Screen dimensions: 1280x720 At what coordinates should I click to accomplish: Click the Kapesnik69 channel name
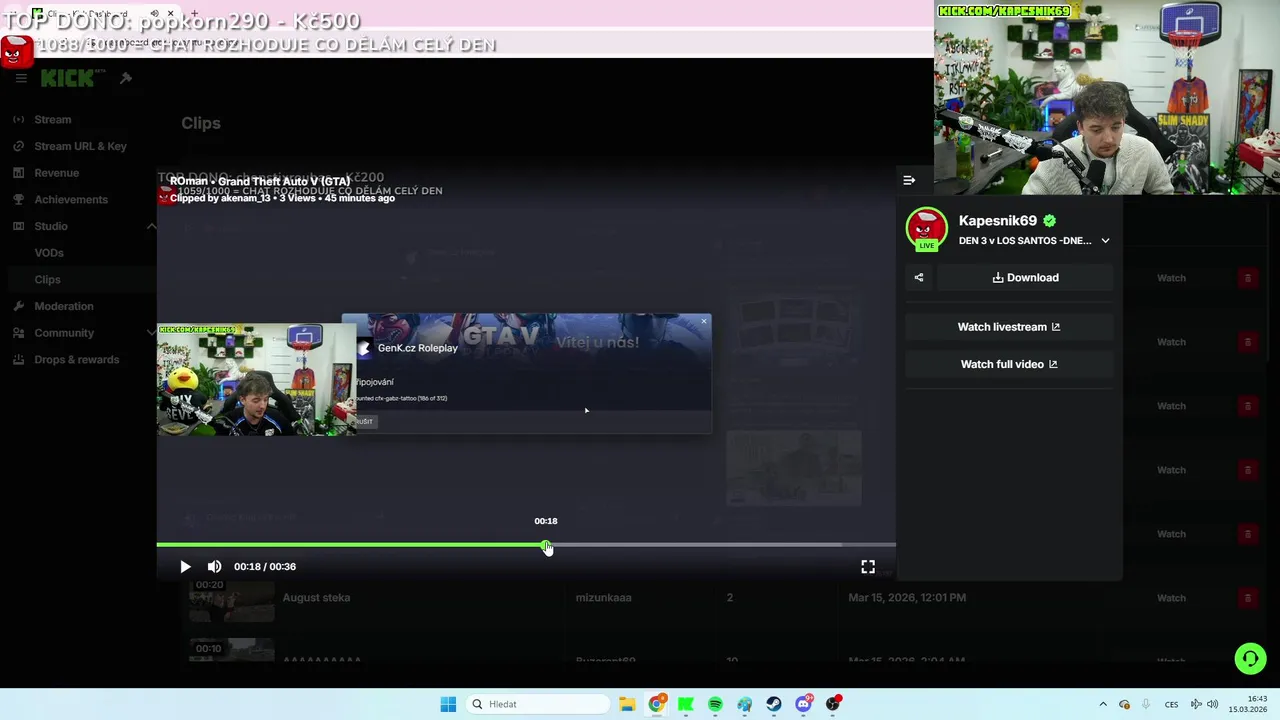(x=997, y=221)
